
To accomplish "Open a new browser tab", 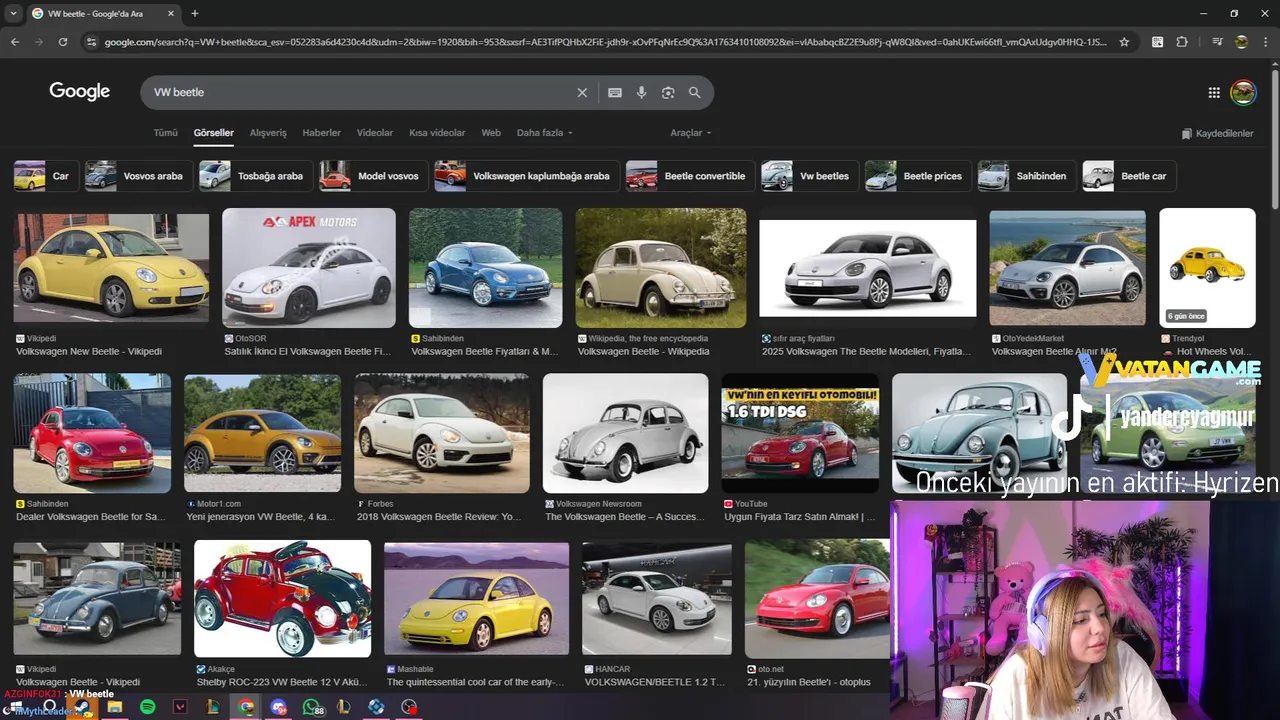I will point(195,13).
